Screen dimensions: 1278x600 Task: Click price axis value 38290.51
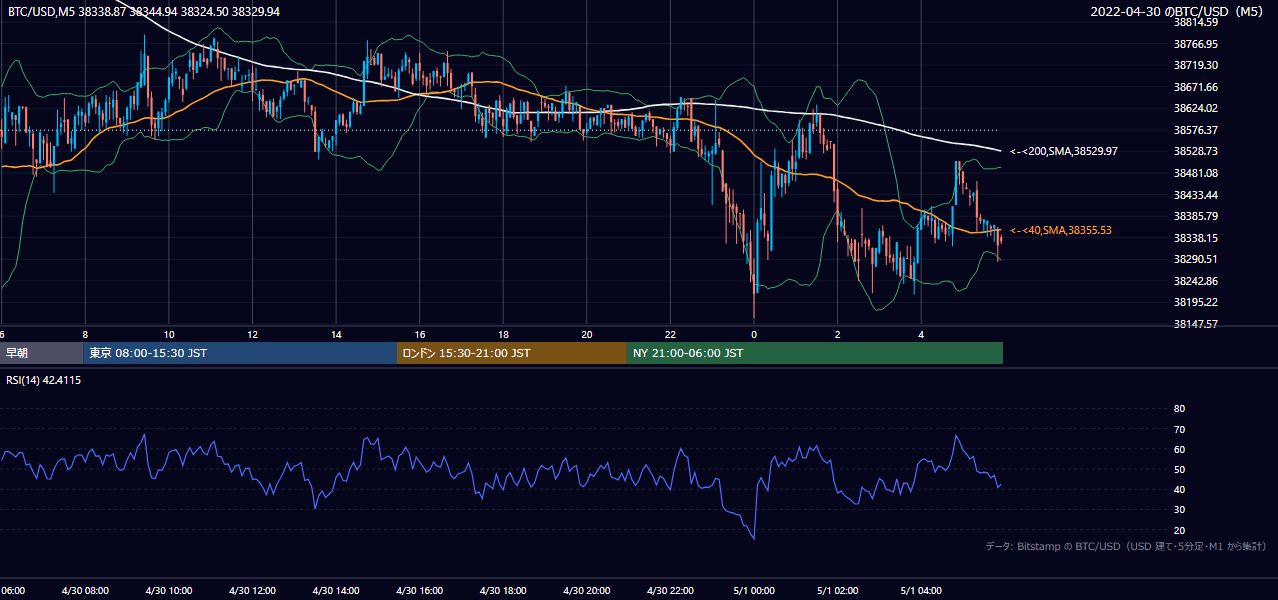point(1195,259)
